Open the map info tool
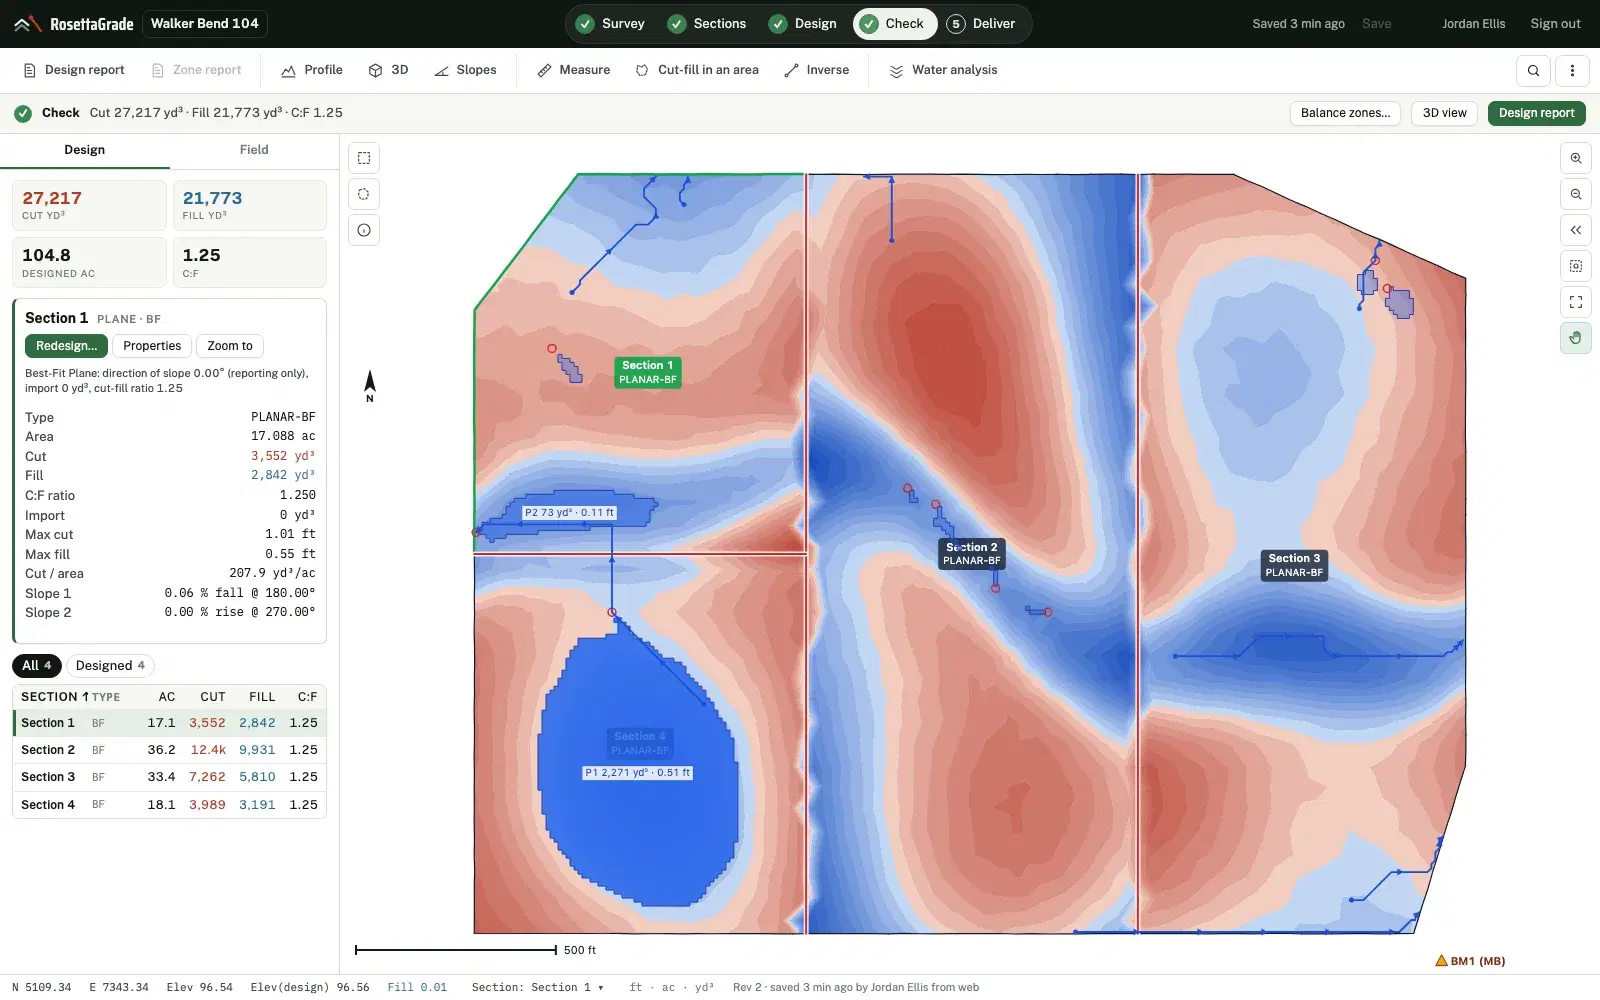Image resolution: width=1600 pixels, height=1000 pixels. coord(364,230)
